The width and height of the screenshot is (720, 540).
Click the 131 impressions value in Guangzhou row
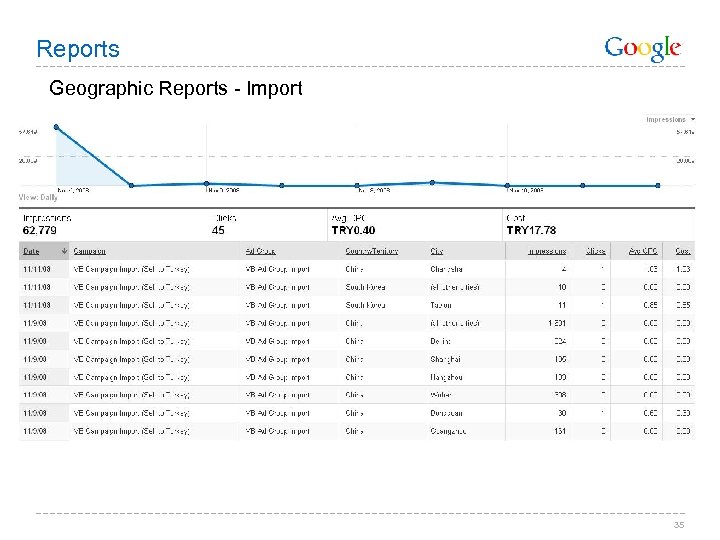560,431
